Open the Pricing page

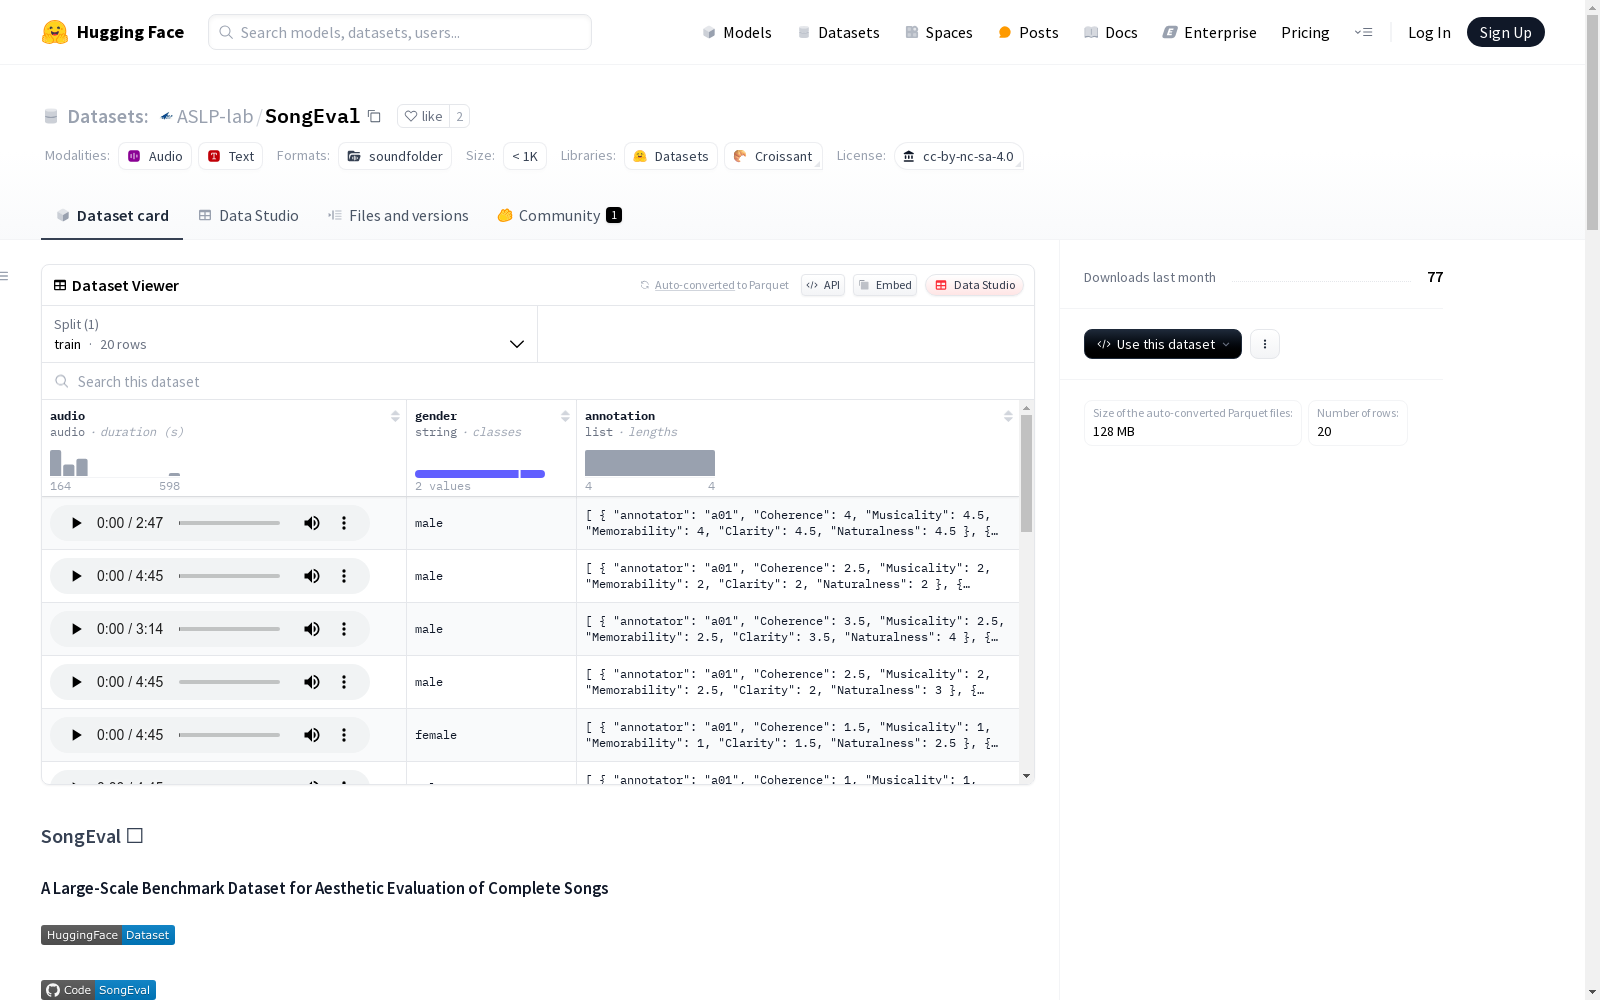(1305, 32)
